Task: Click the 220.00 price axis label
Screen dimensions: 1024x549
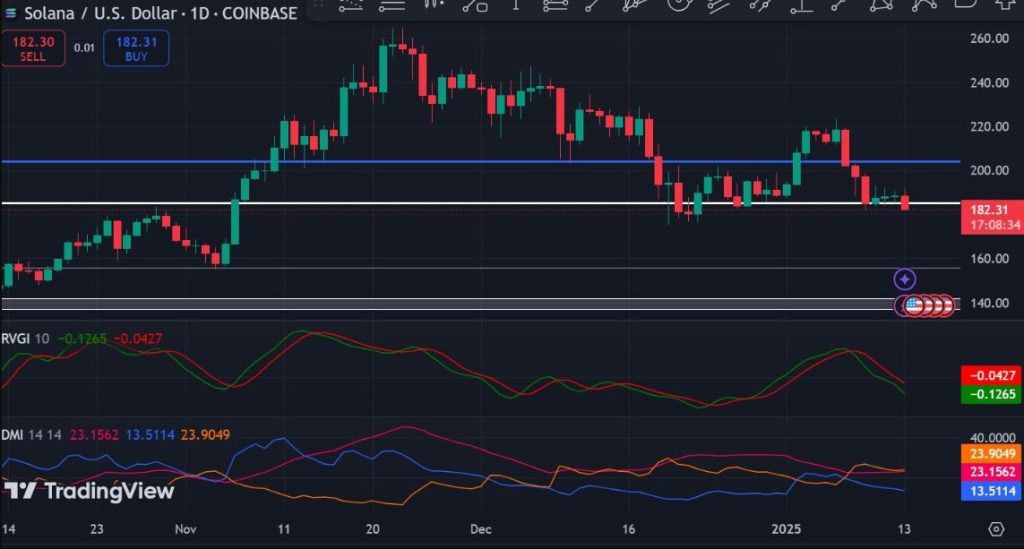Action: pyautogui.click(x=989, y=127)
